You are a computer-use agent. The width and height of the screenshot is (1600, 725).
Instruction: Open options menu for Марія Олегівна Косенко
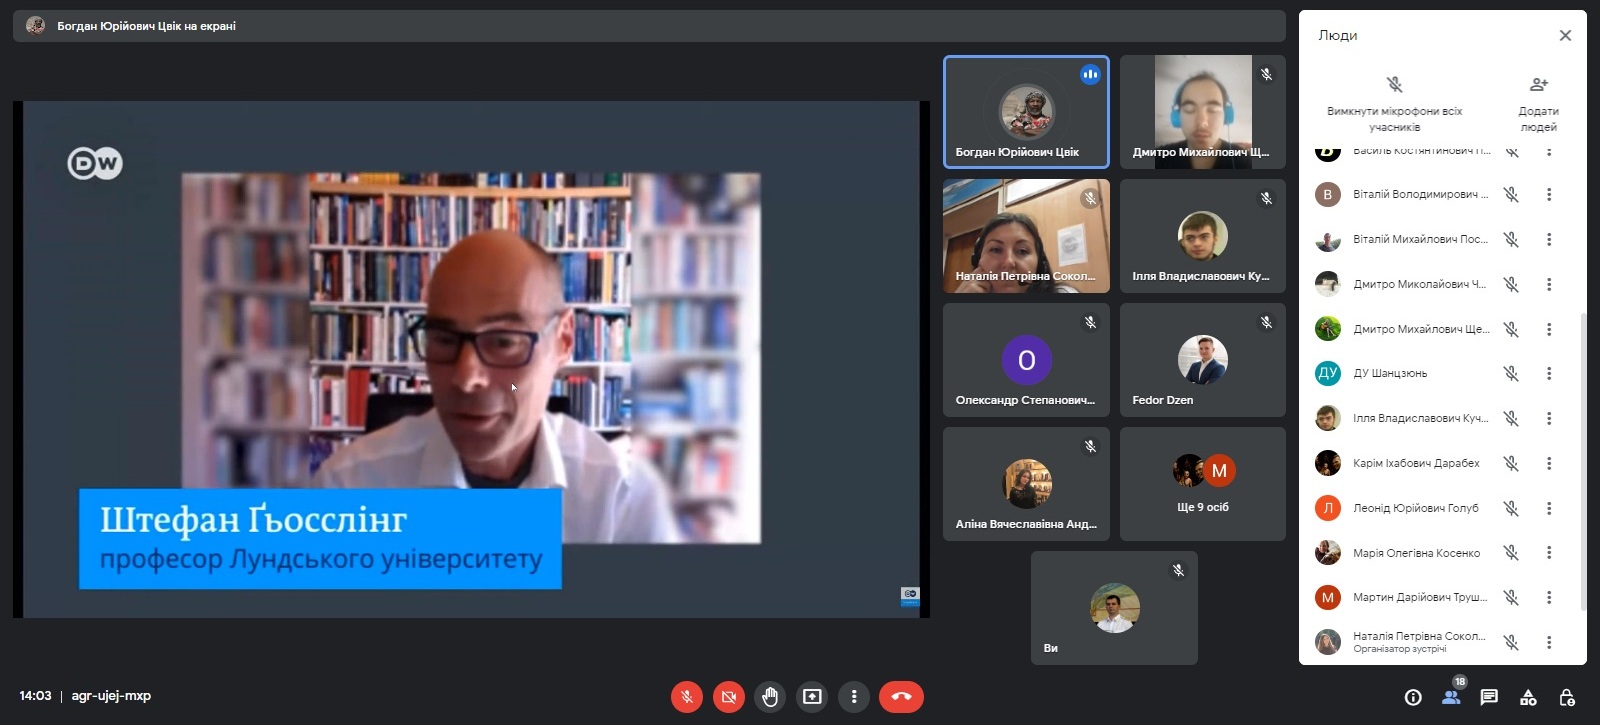coord(1549,553)
